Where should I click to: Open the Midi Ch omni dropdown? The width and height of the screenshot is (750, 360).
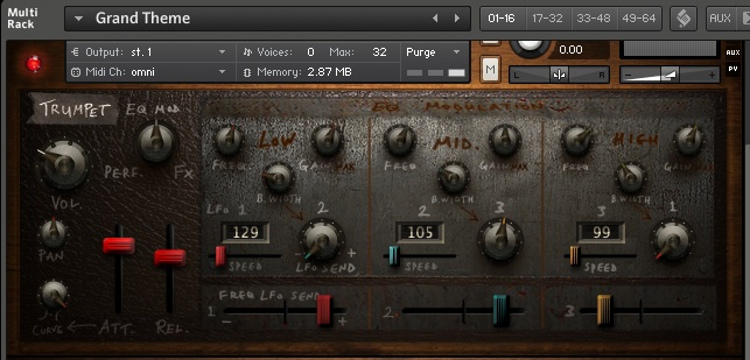(150, 72)
